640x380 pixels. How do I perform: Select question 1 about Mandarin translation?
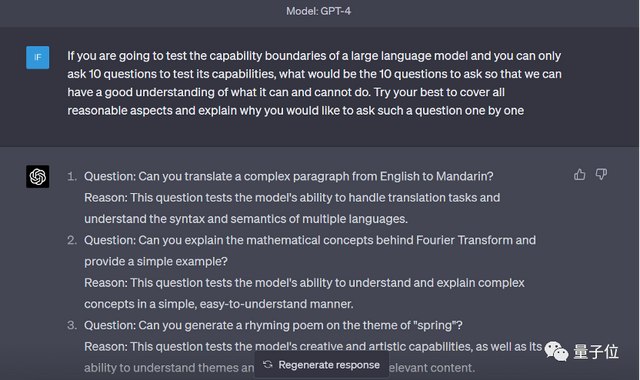(289, 176)
